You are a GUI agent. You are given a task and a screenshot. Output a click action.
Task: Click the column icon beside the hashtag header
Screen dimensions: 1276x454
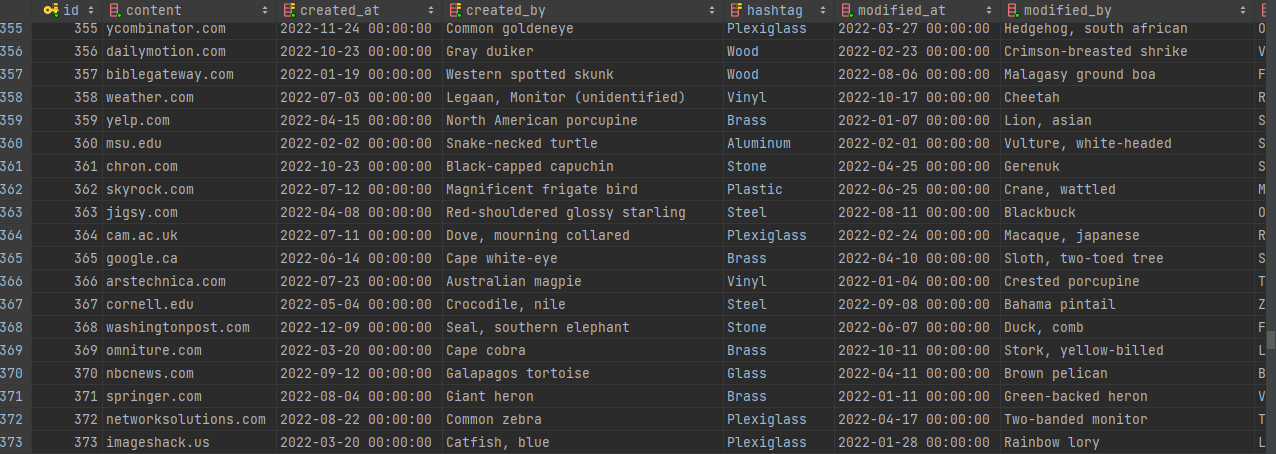(x=735, y=10)
